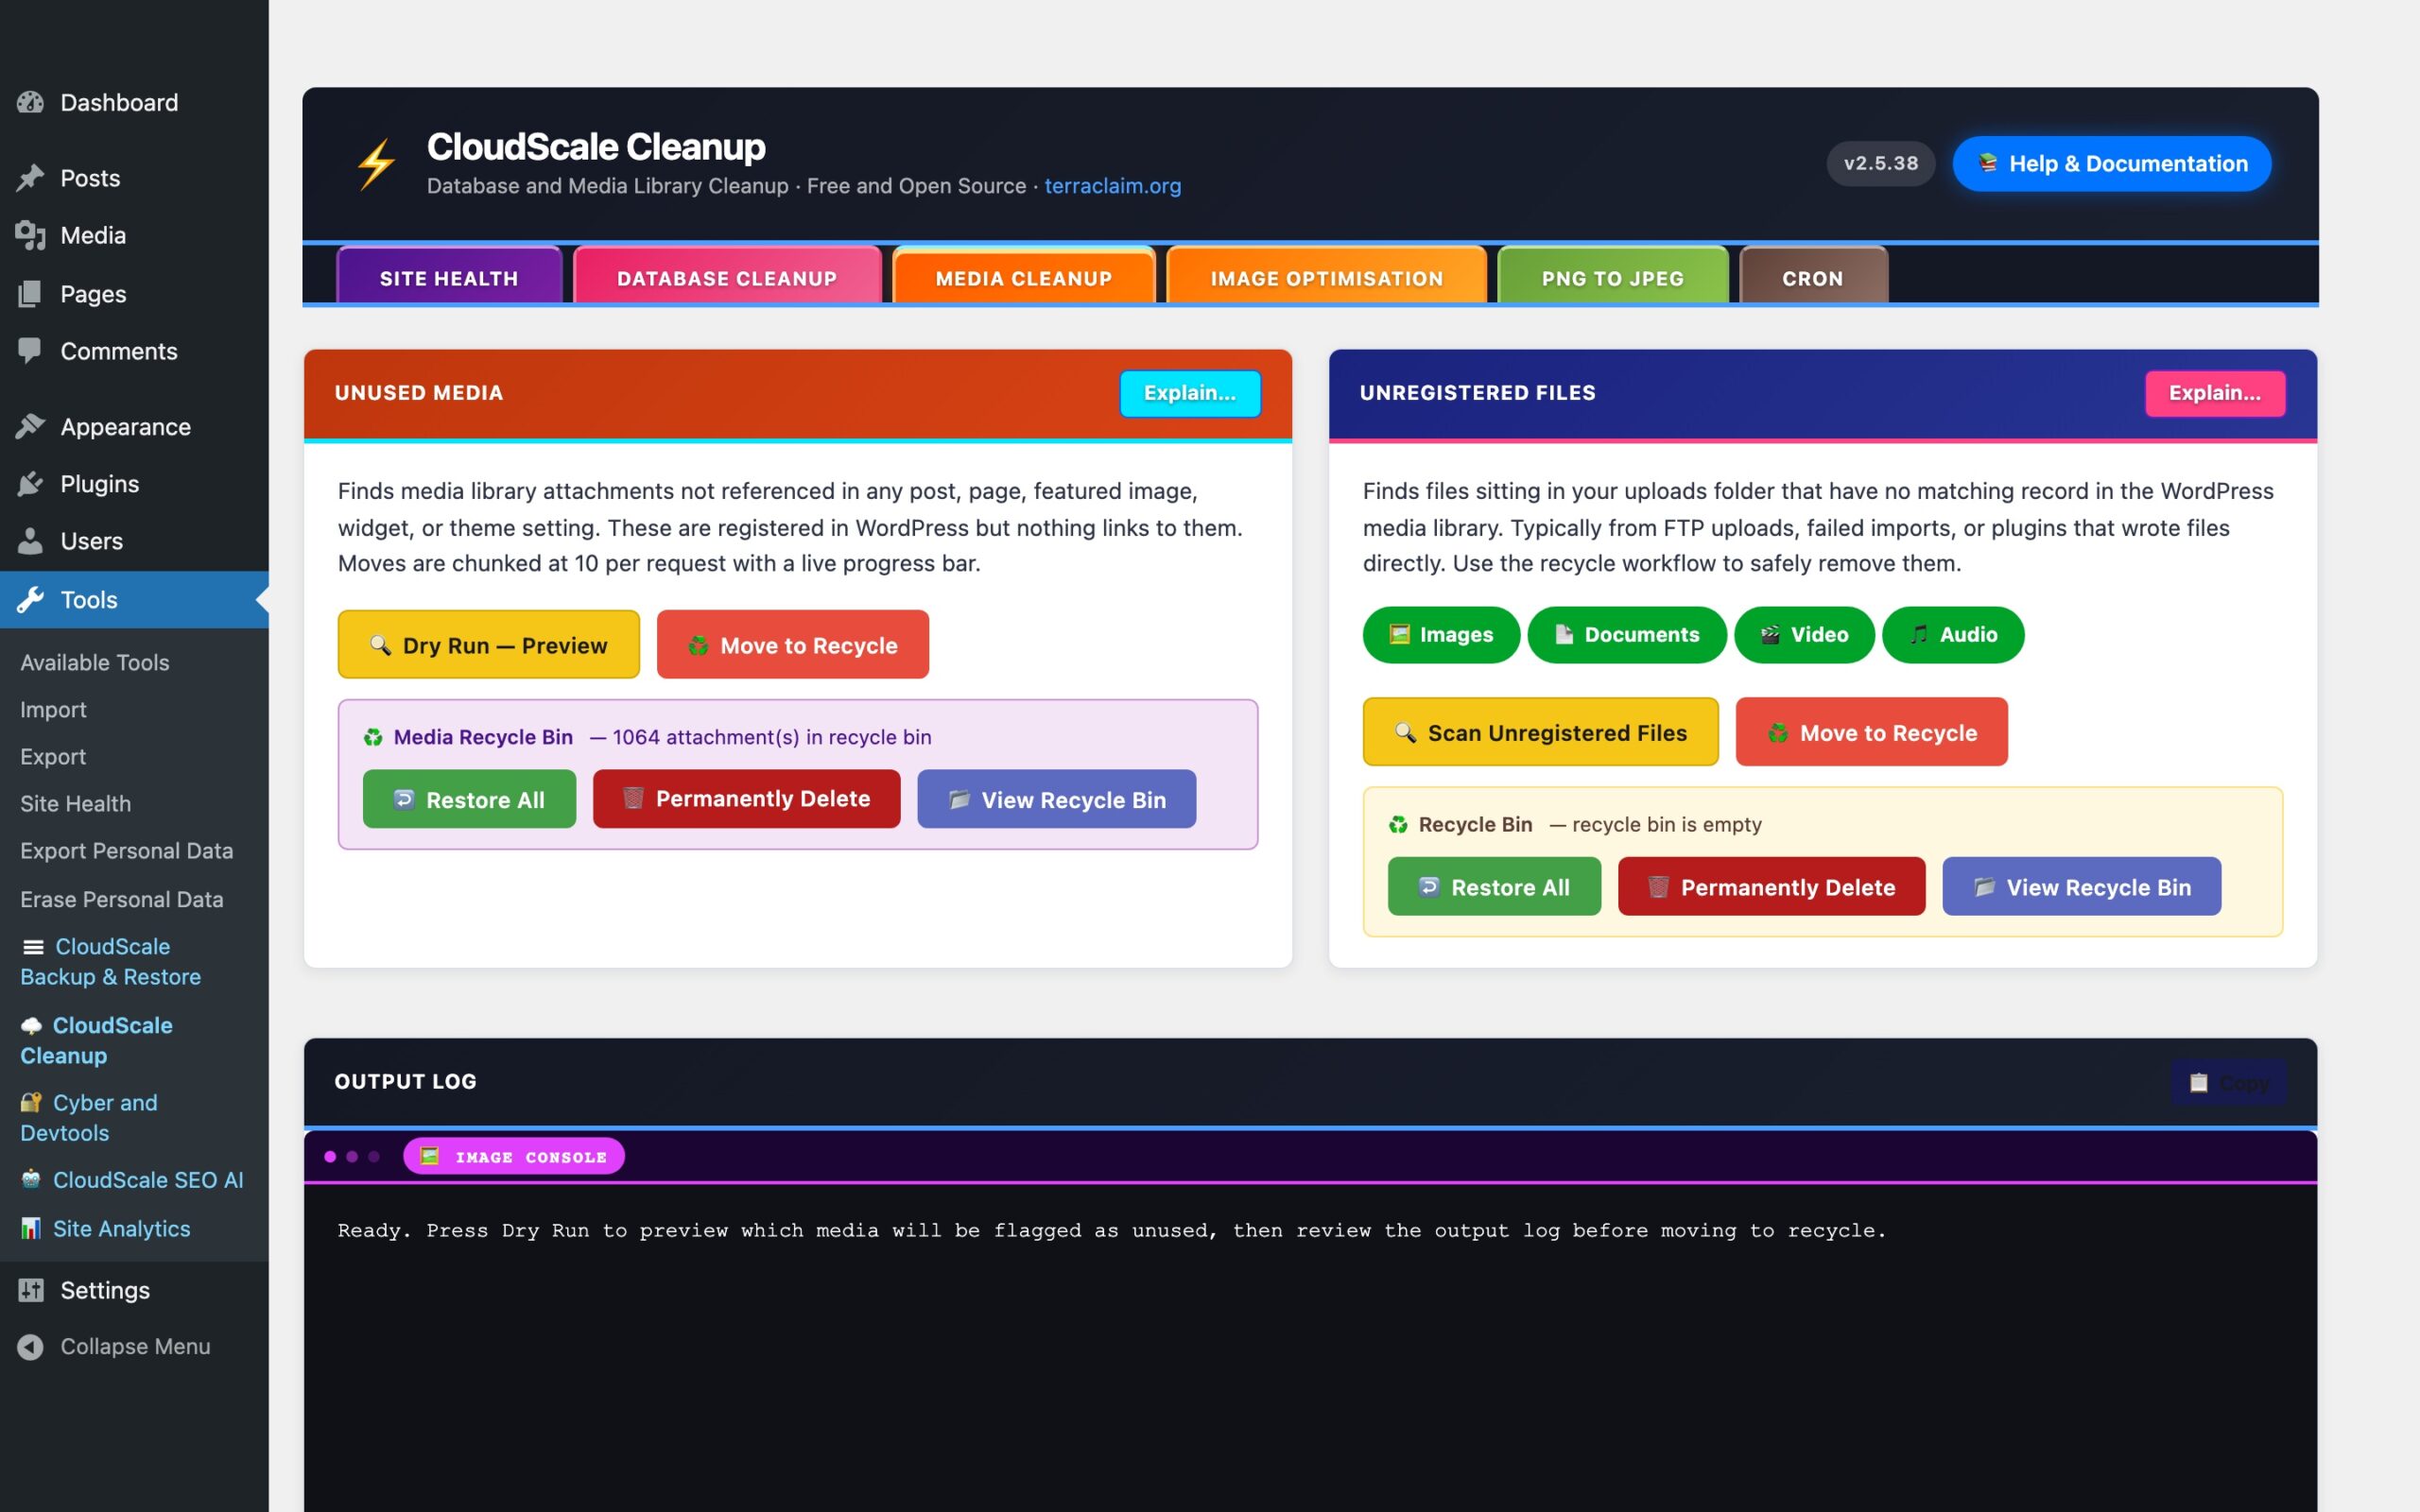Click the Settings sliders icon
Viewport: 2420px width, 1512px height.
point(30,1289)
